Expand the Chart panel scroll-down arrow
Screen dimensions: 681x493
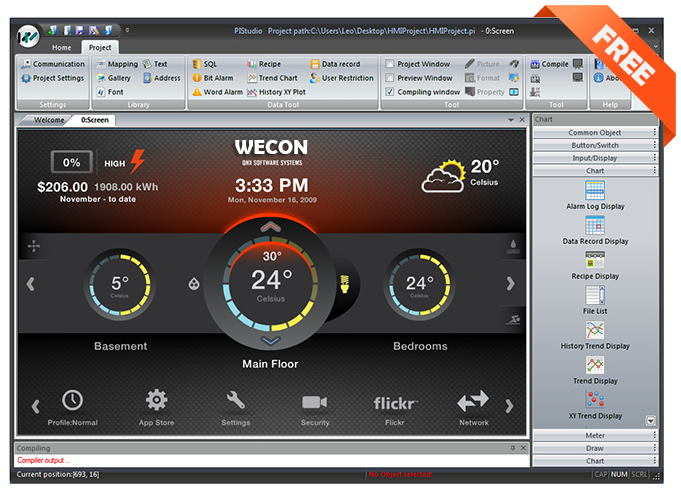point(650,420)
